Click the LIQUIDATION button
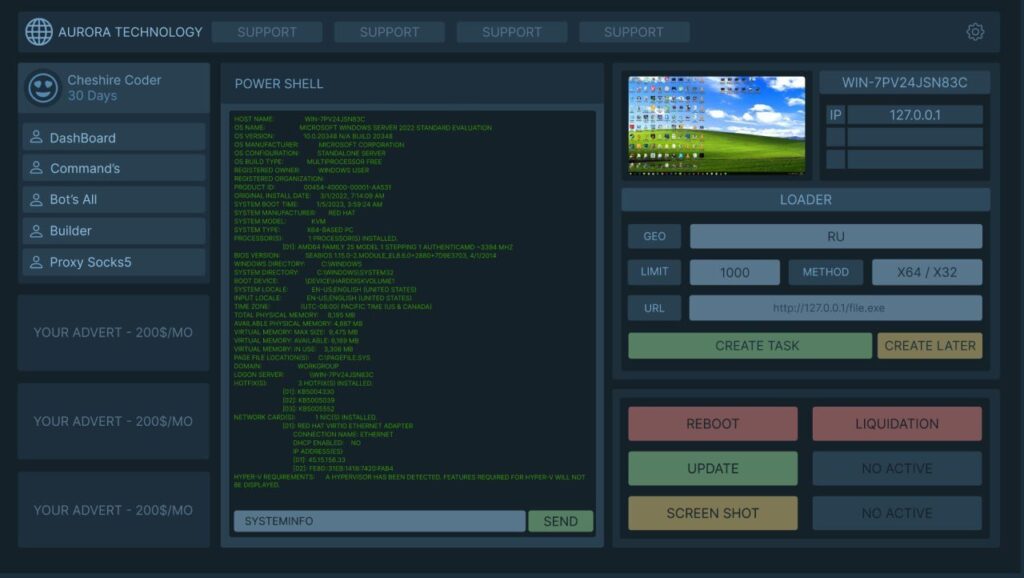1024x578 pixels. [x=897, y=424]
